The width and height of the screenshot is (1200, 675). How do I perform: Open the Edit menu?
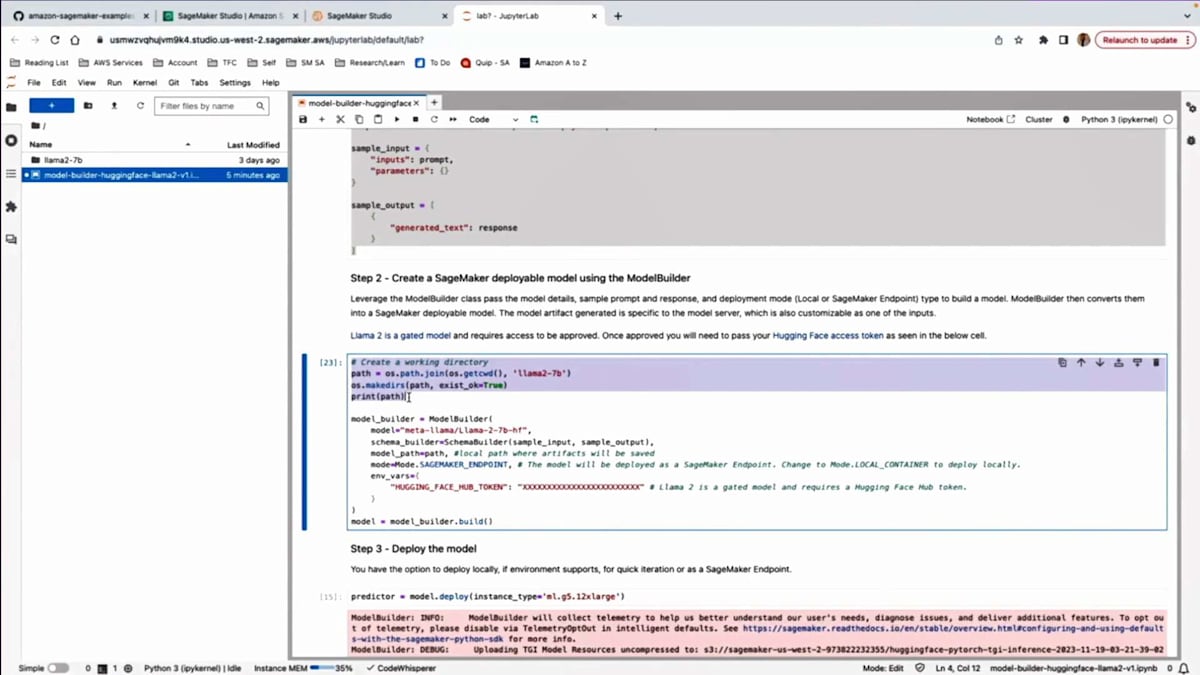(59, 83)
